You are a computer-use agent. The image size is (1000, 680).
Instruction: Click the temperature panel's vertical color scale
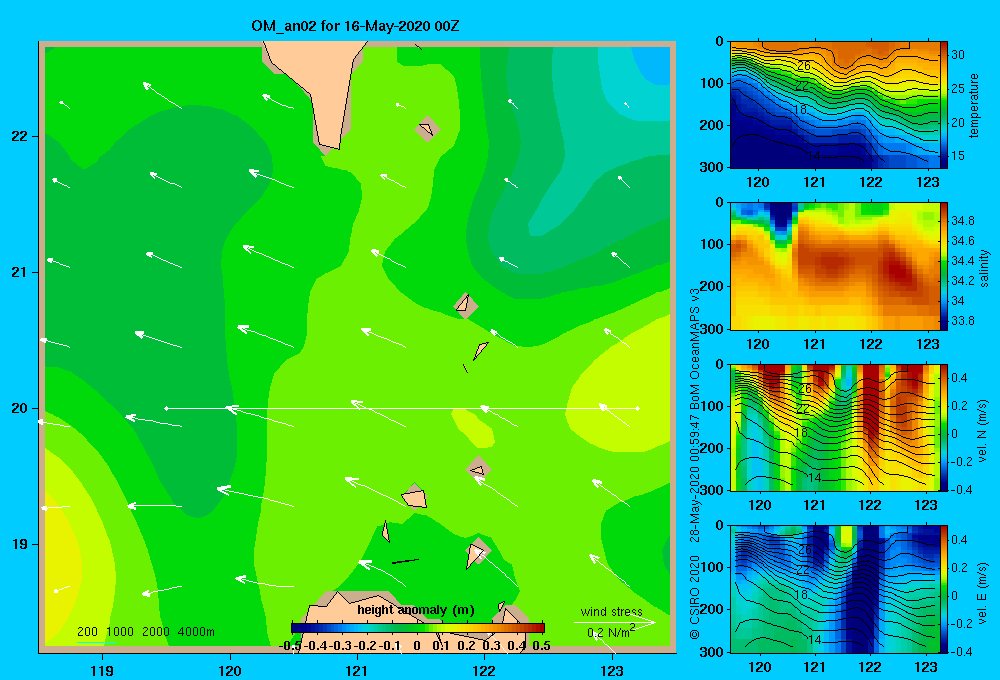pos(944,105)
